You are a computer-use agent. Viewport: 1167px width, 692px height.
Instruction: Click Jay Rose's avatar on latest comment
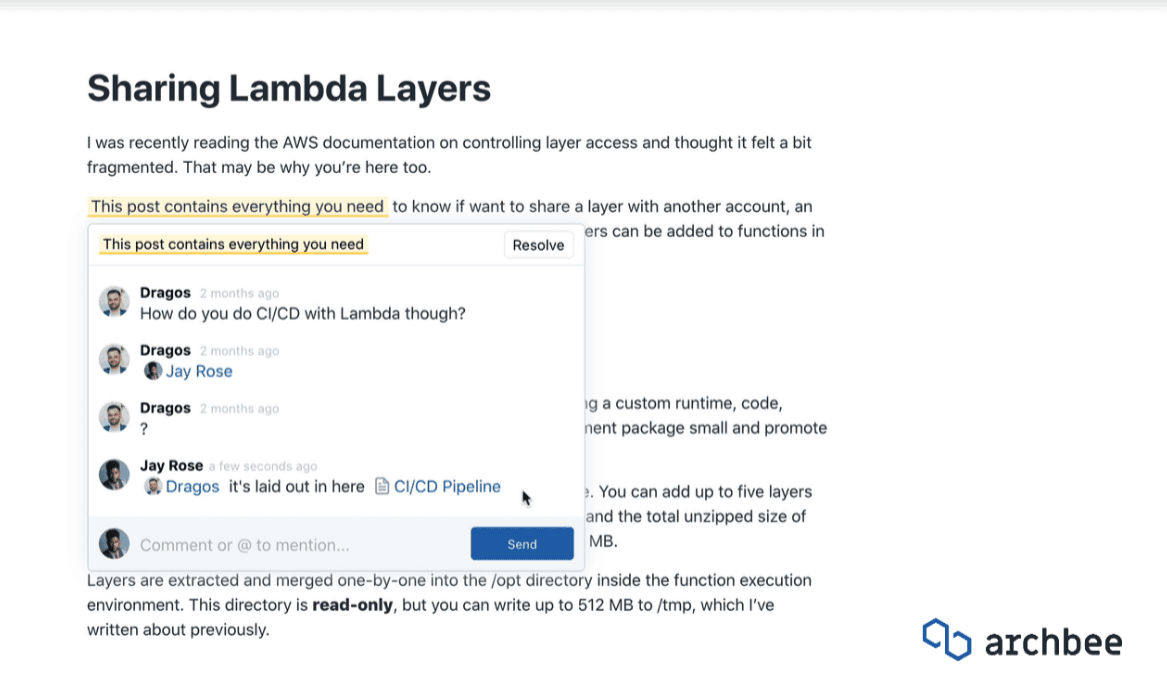pos(115,475)
